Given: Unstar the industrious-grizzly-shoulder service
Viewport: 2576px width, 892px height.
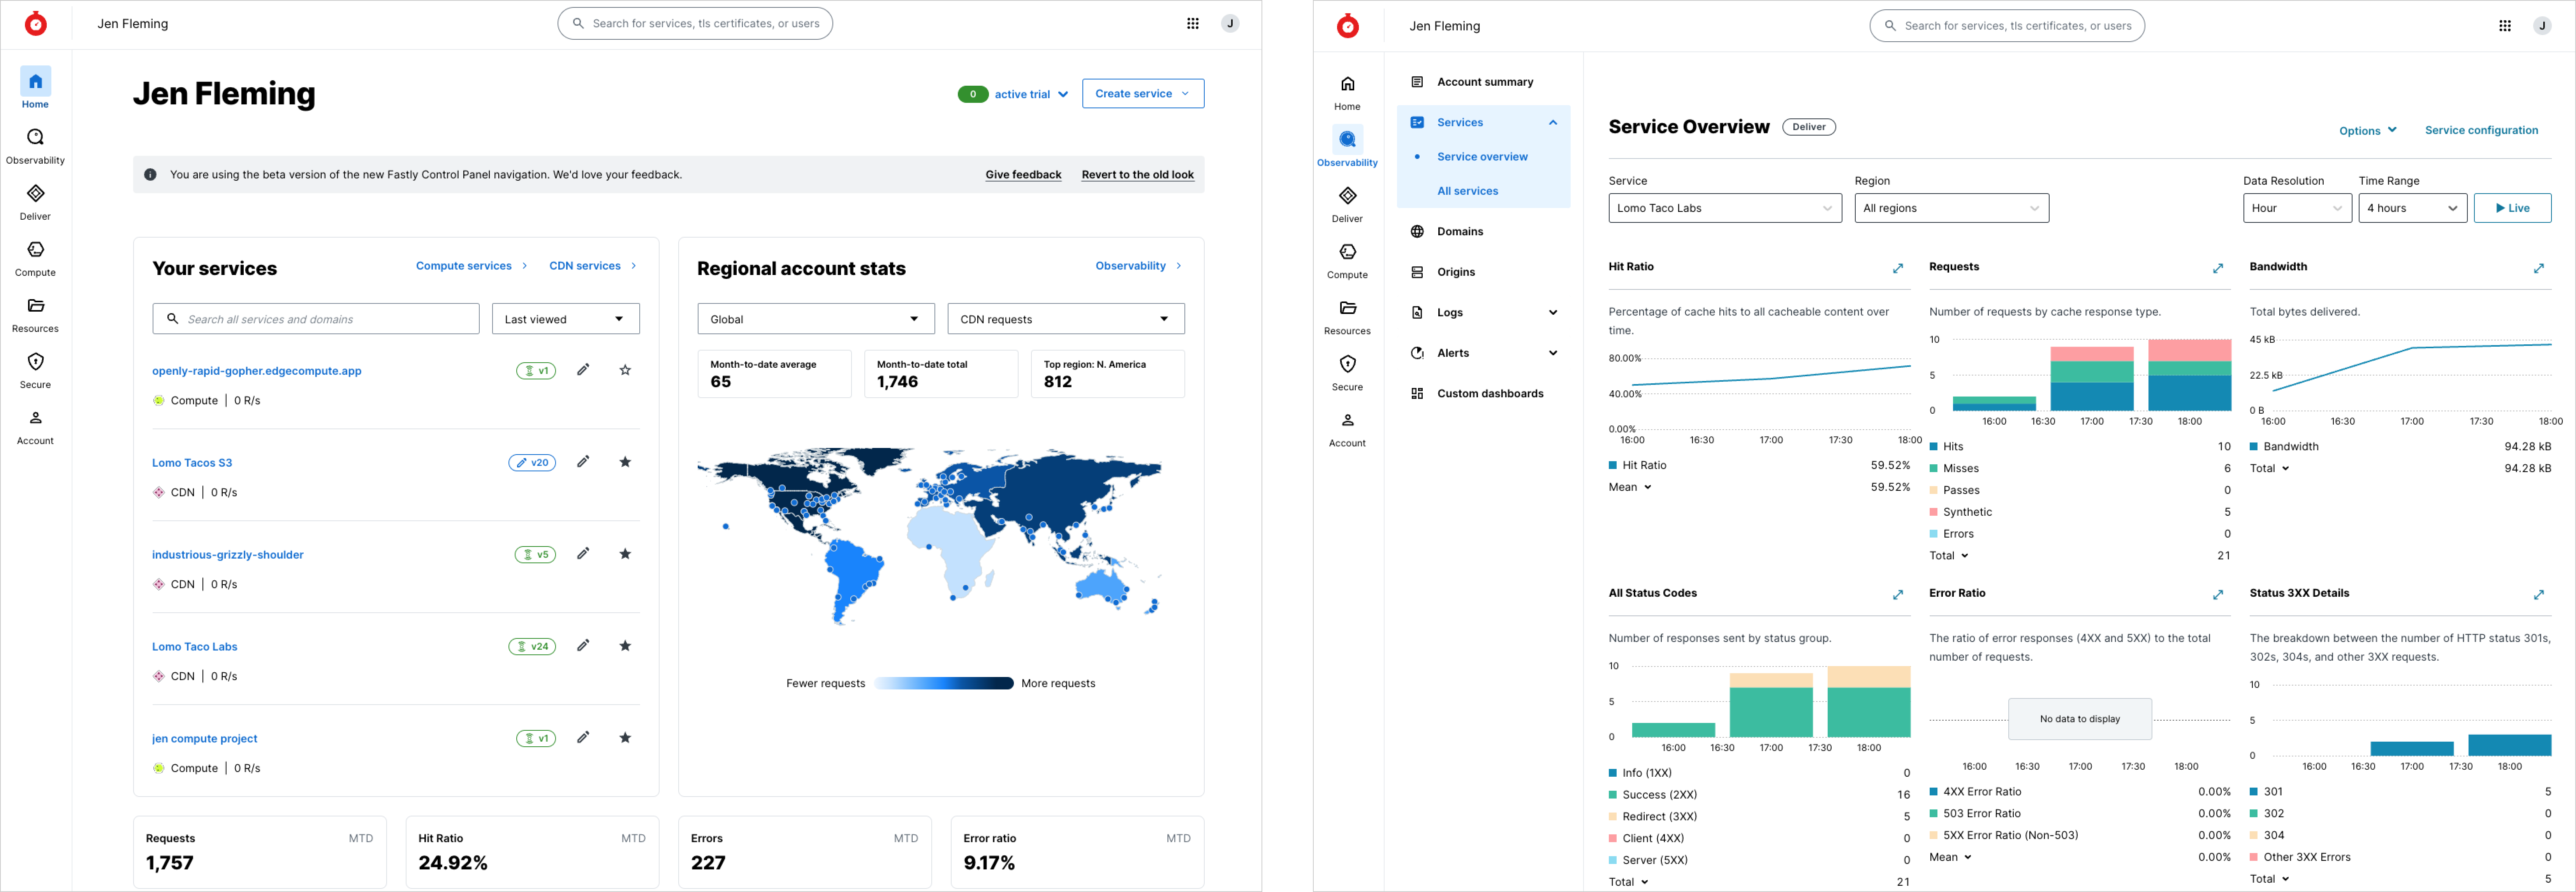Looking at the screenshot, I should (x=625, y=554).
